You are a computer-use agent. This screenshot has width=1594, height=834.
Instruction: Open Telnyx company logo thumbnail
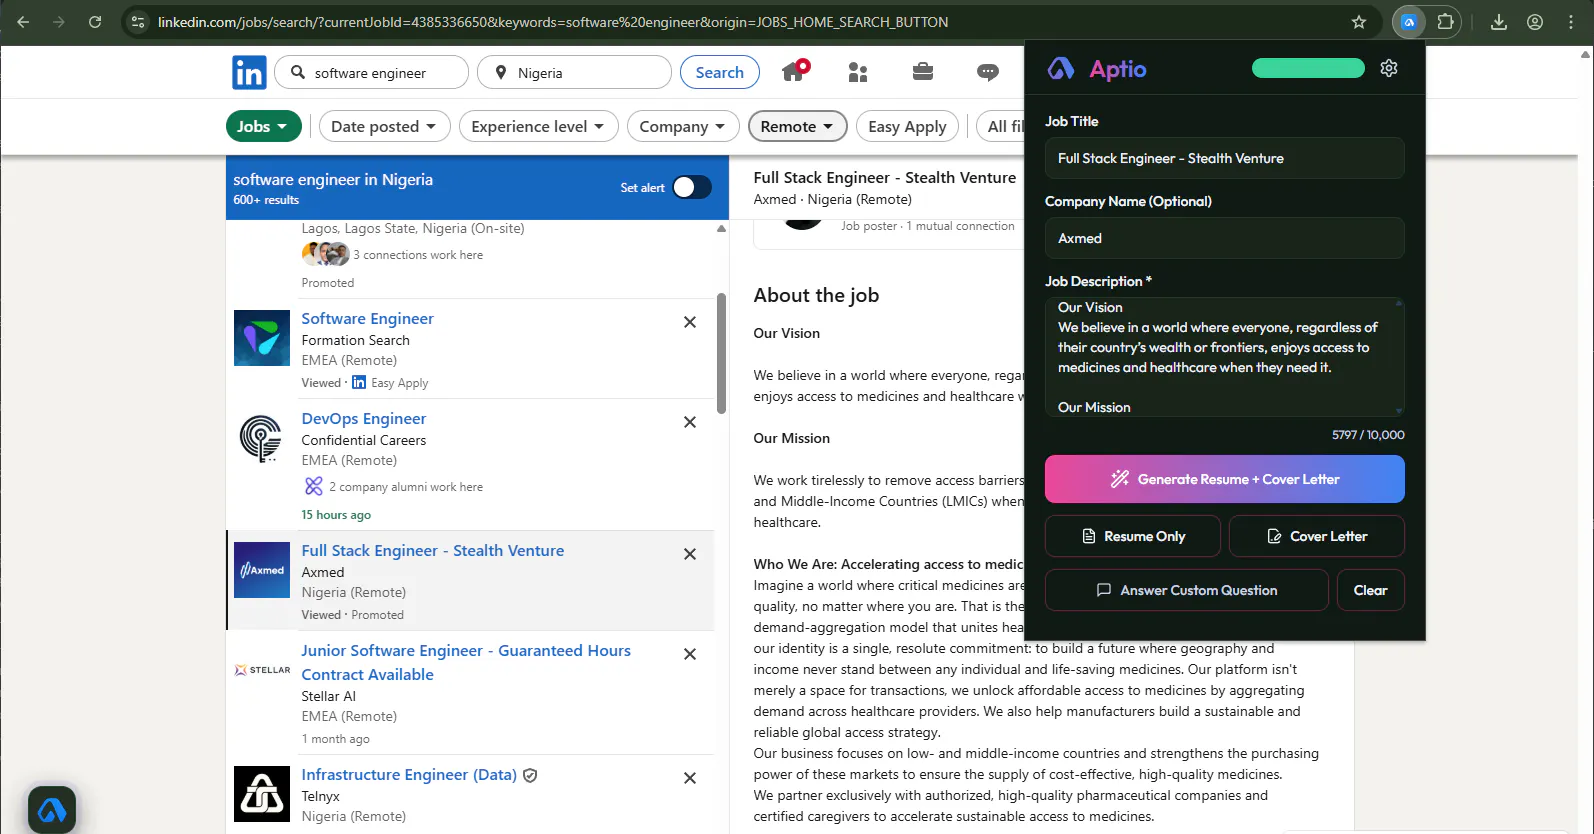point(262,794)
